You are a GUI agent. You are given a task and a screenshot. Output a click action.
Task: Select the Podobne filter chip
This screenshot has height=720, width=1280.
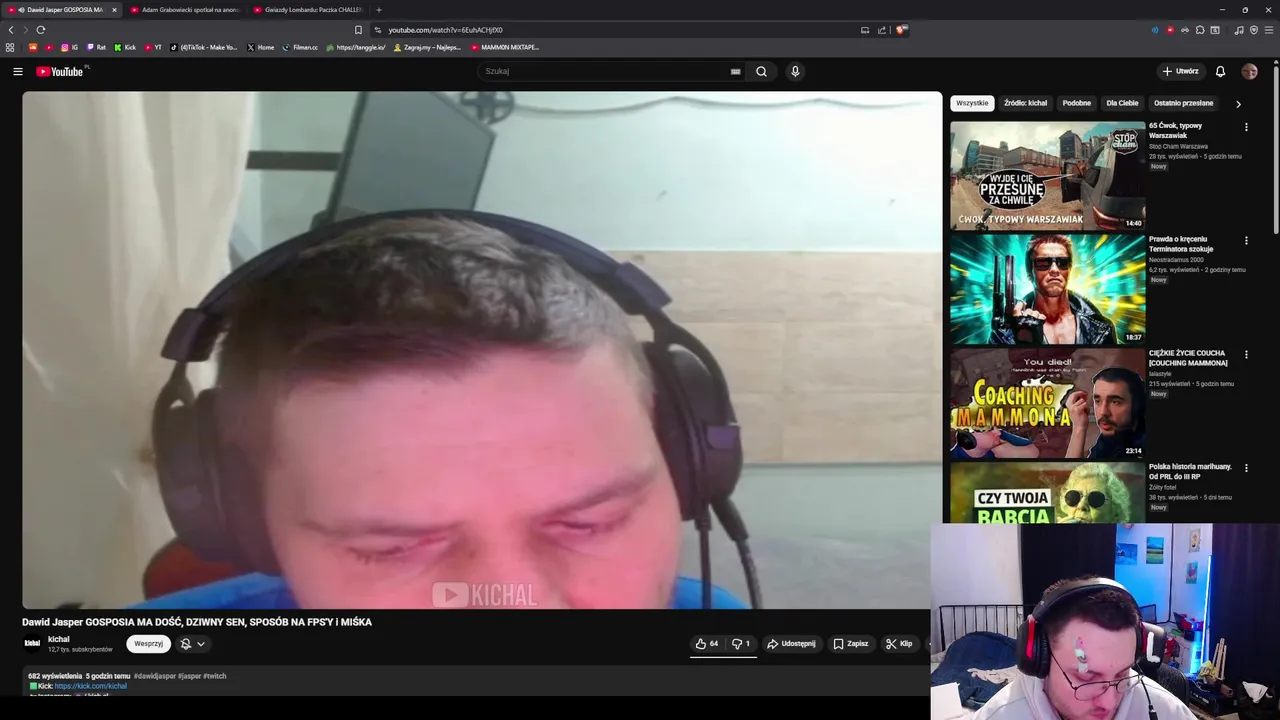(1077, 103)
